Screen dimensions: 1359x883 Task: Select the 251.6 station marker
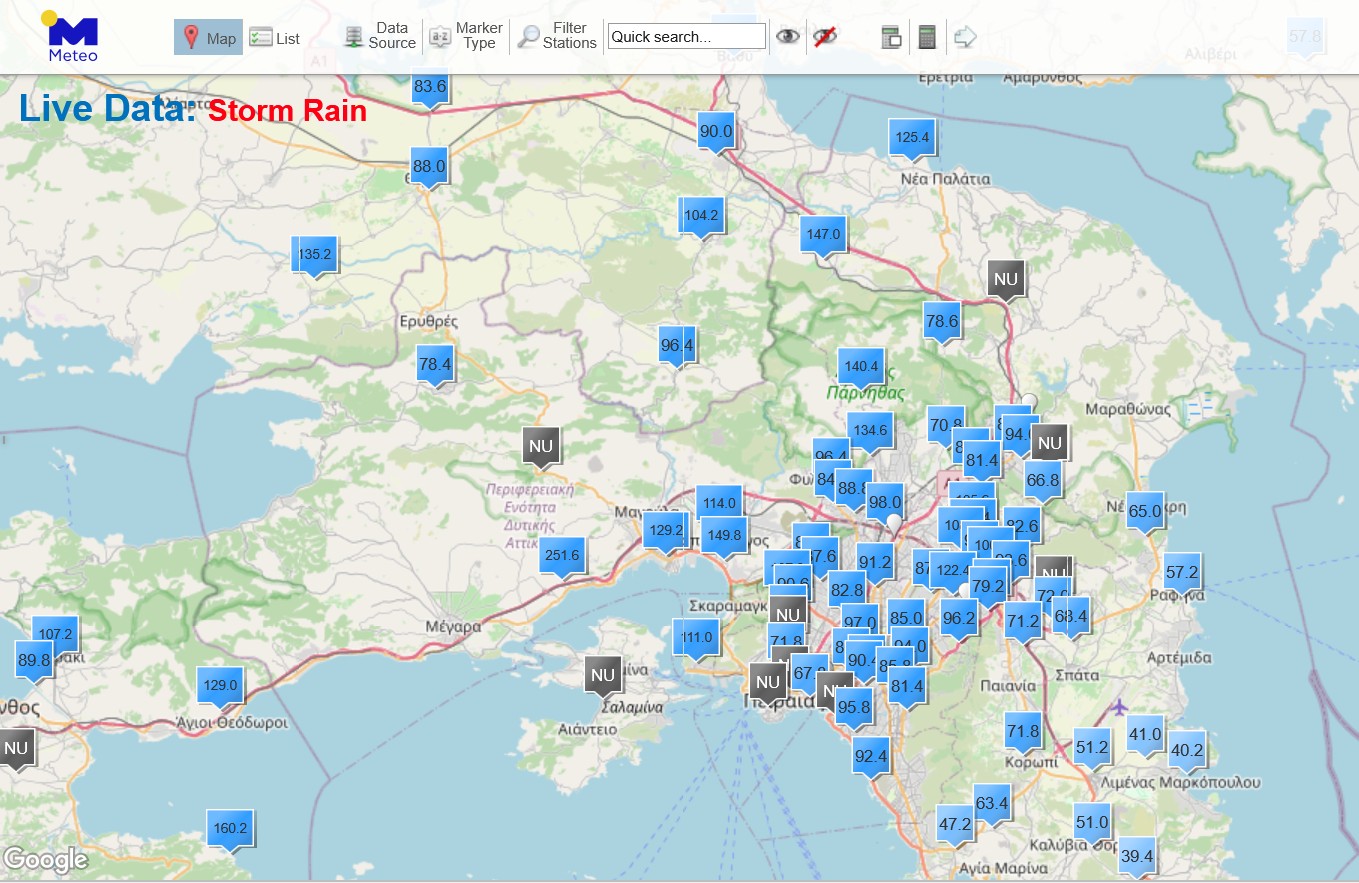tap(562, 555)
